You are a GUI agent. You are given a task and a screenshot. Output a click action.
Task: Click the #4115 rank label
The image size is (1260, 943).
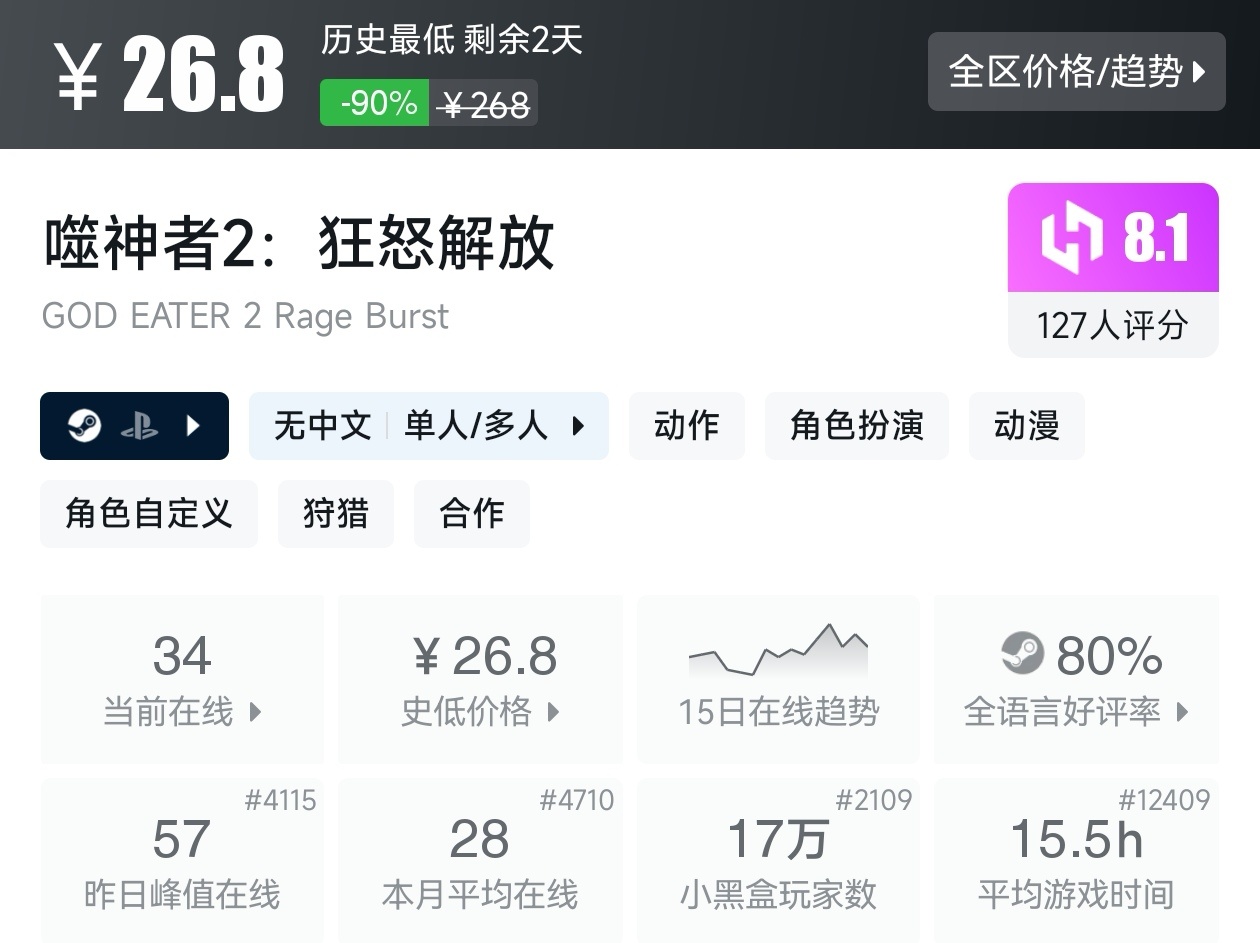280,800
